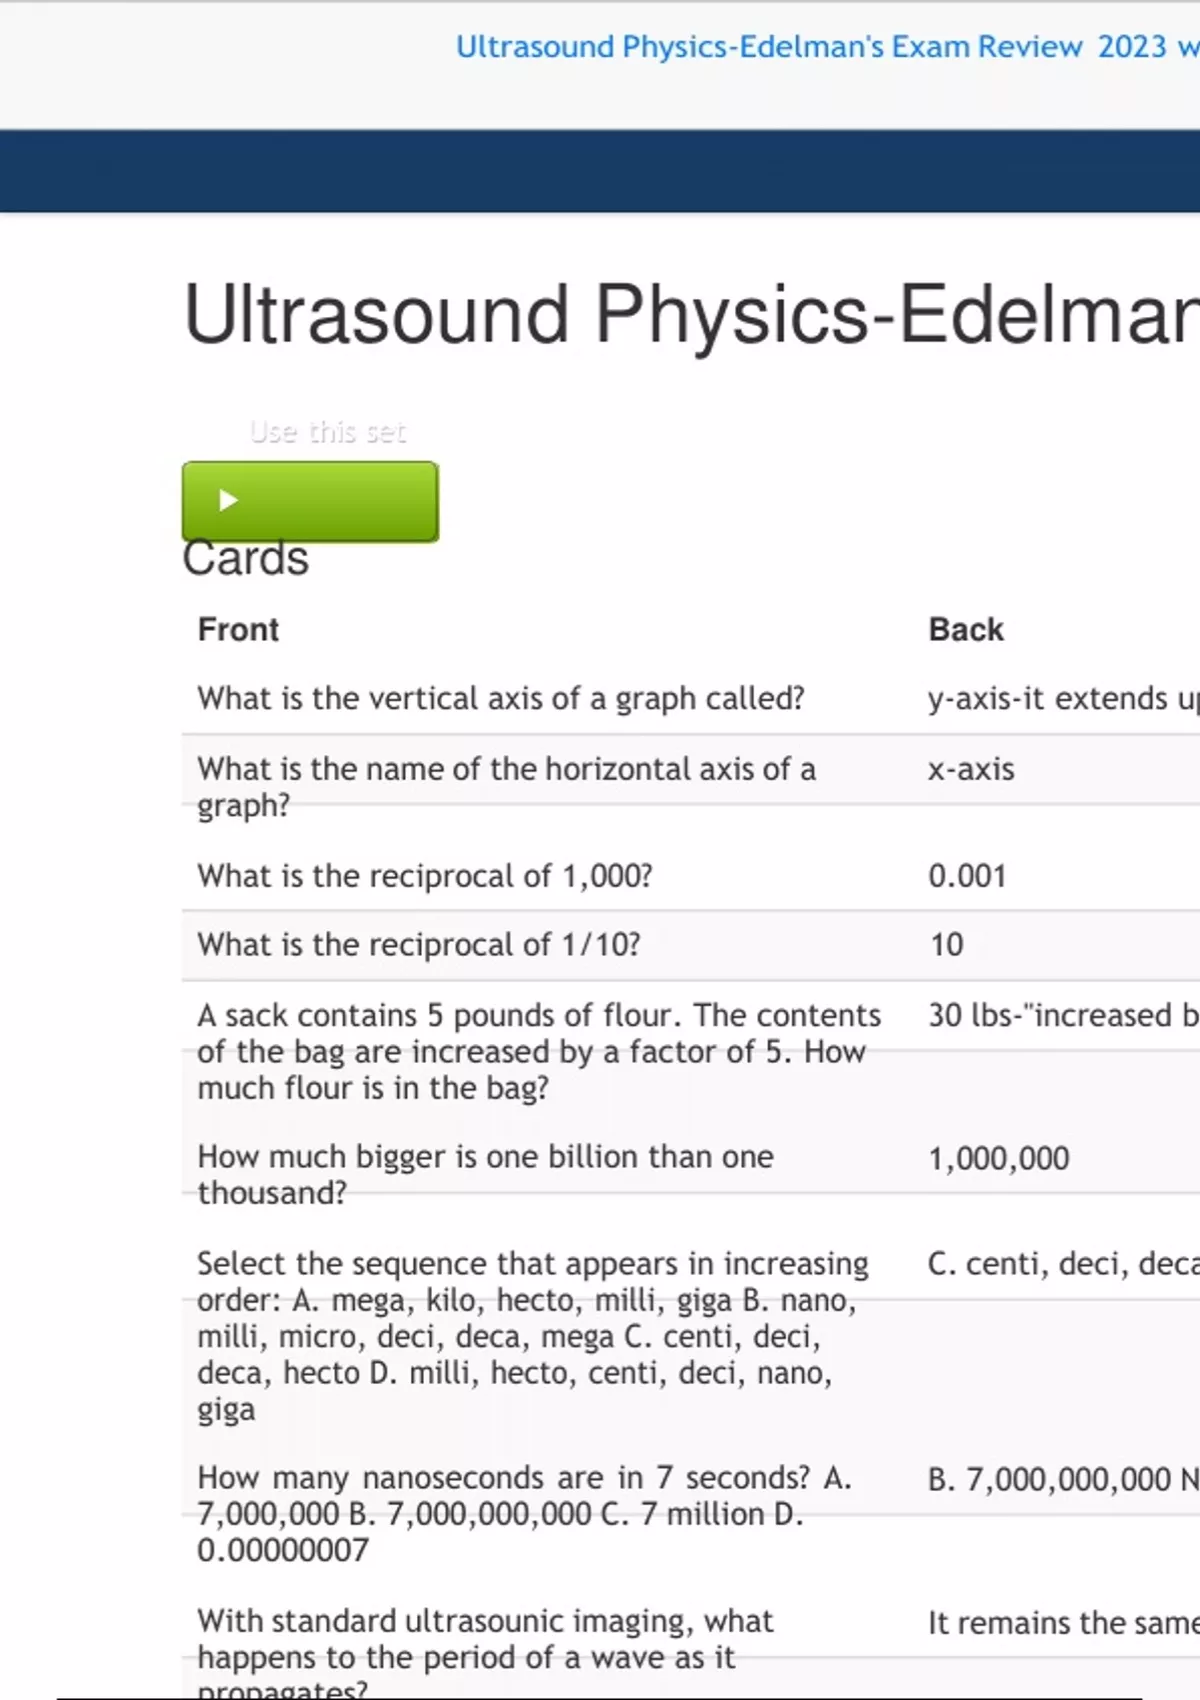Click the '0.001' answer
Viewport: 1200px width, 1700px height.
[967, 876]
